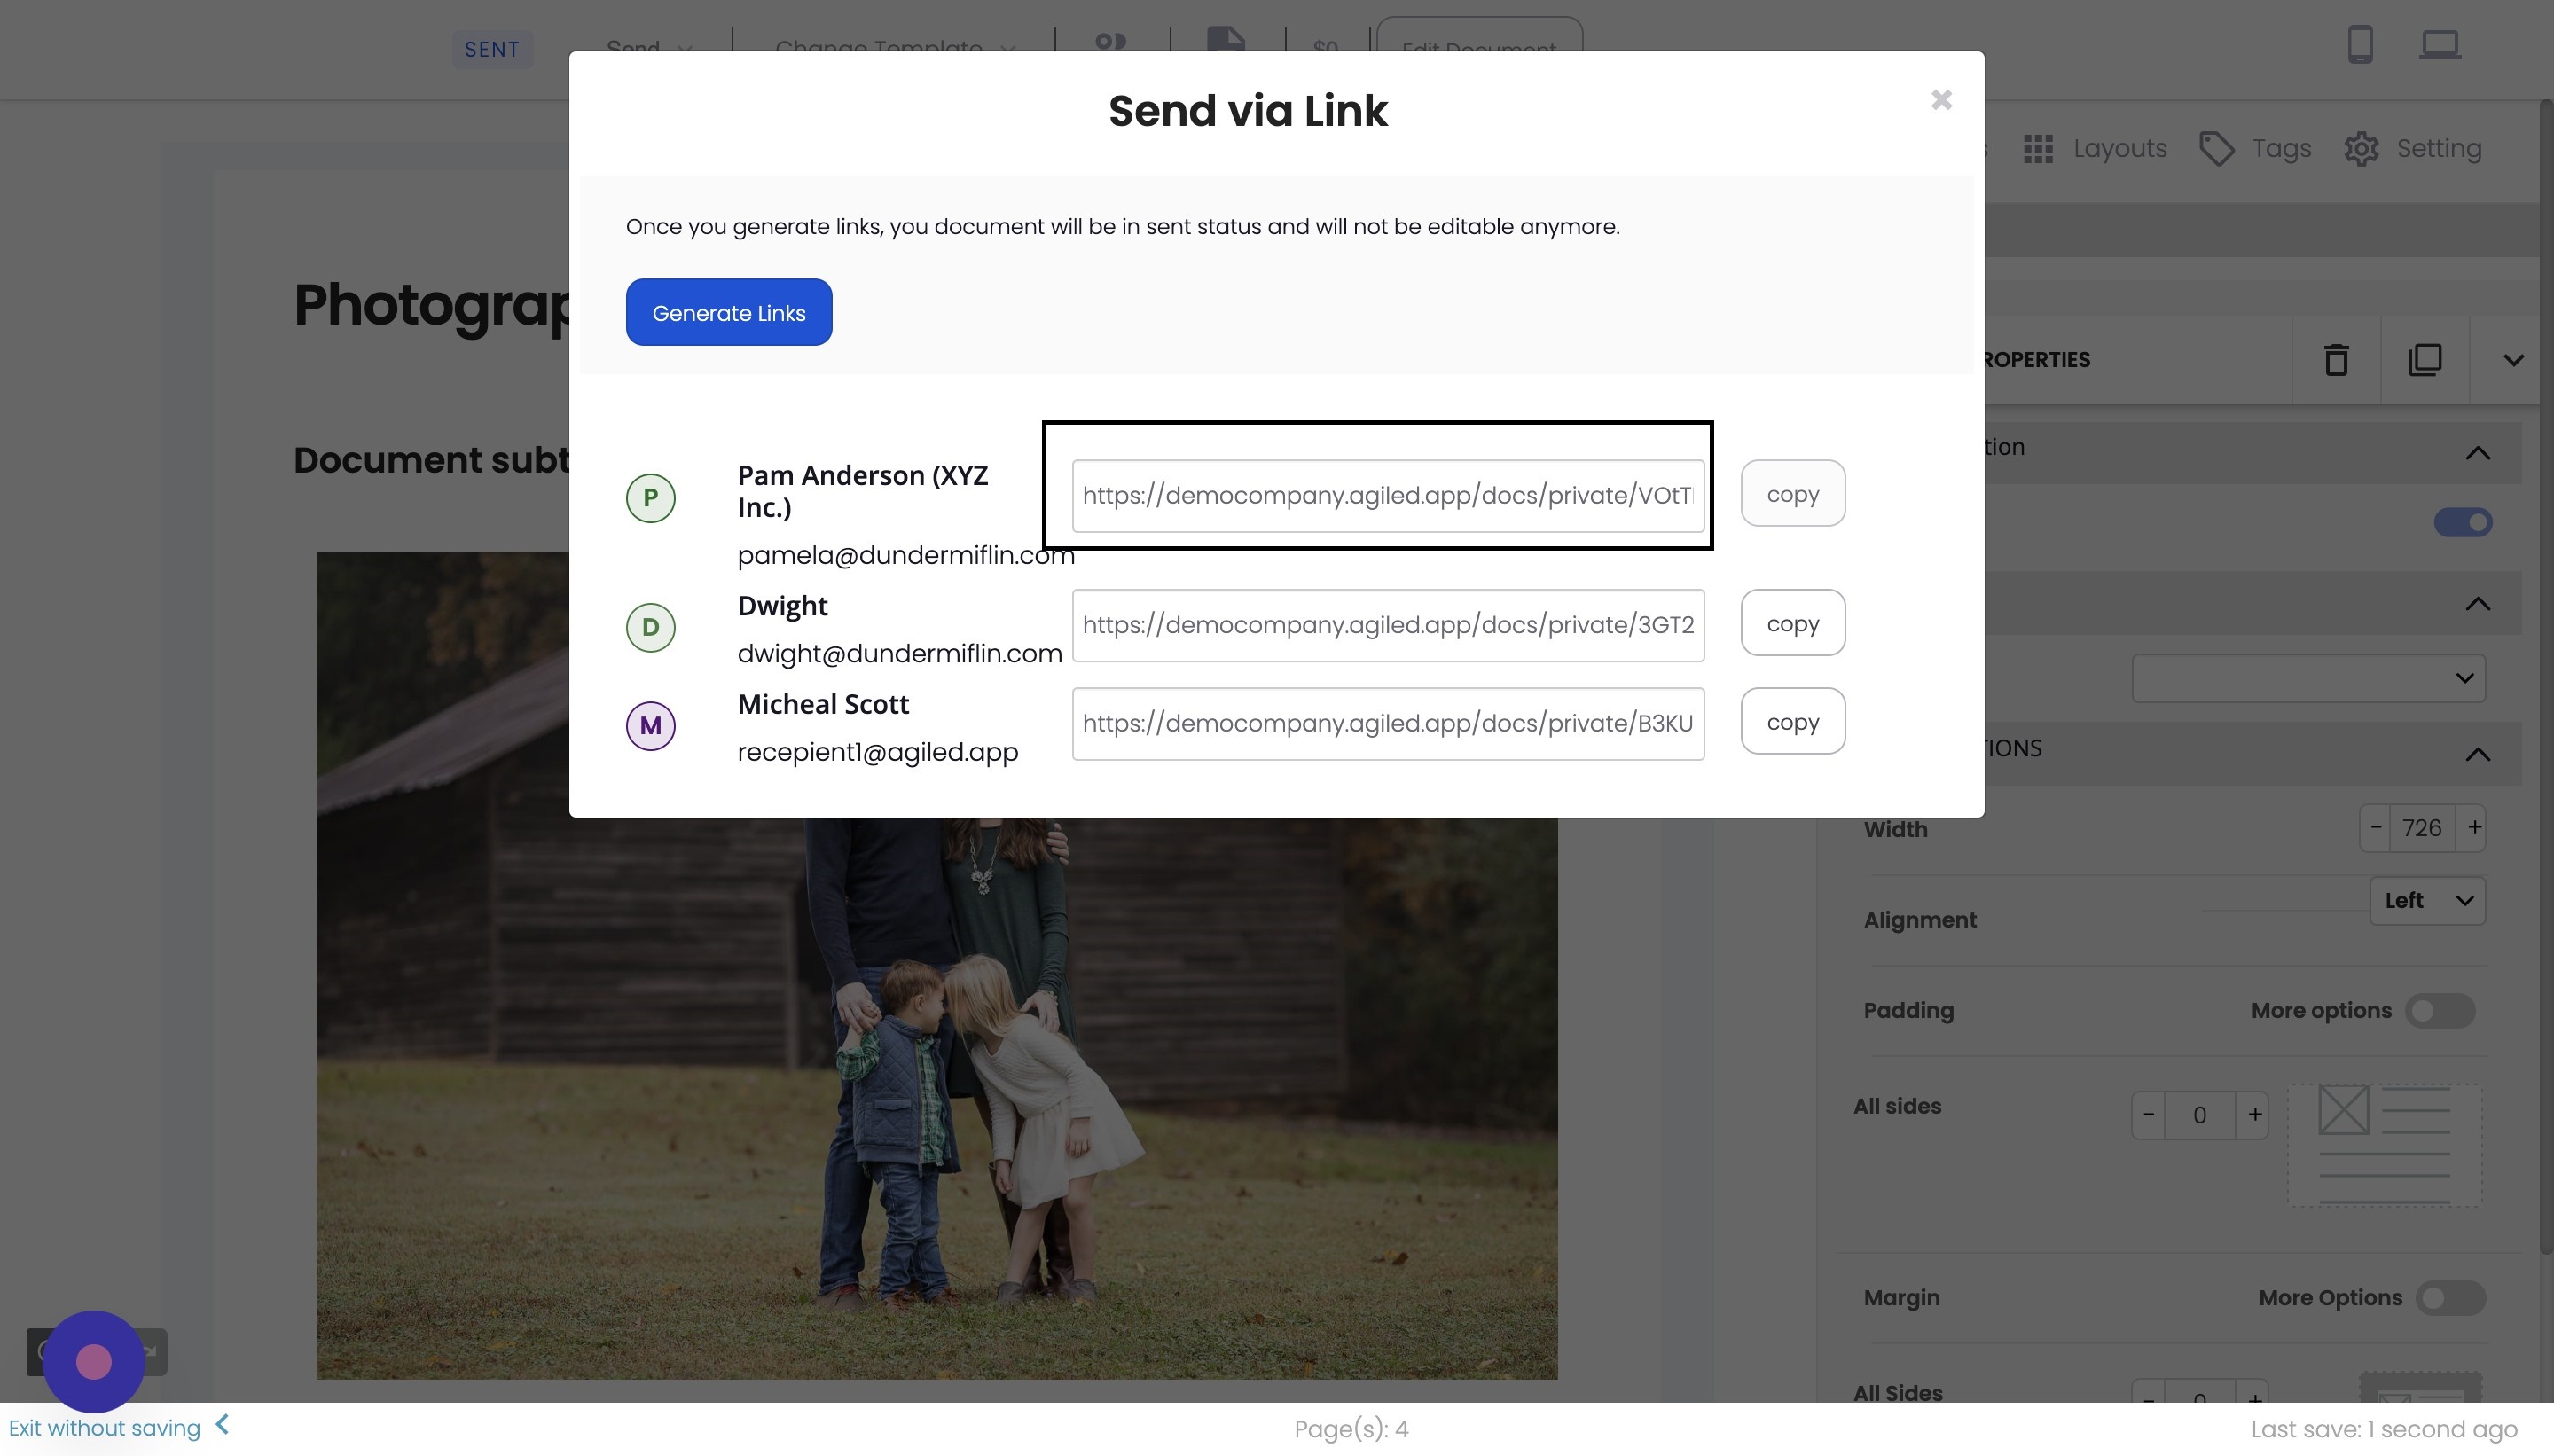Select Pam Anderson's generated link field
Screen dimensions: 2554x1456
pyautogui.click(x=1385, y=494)
